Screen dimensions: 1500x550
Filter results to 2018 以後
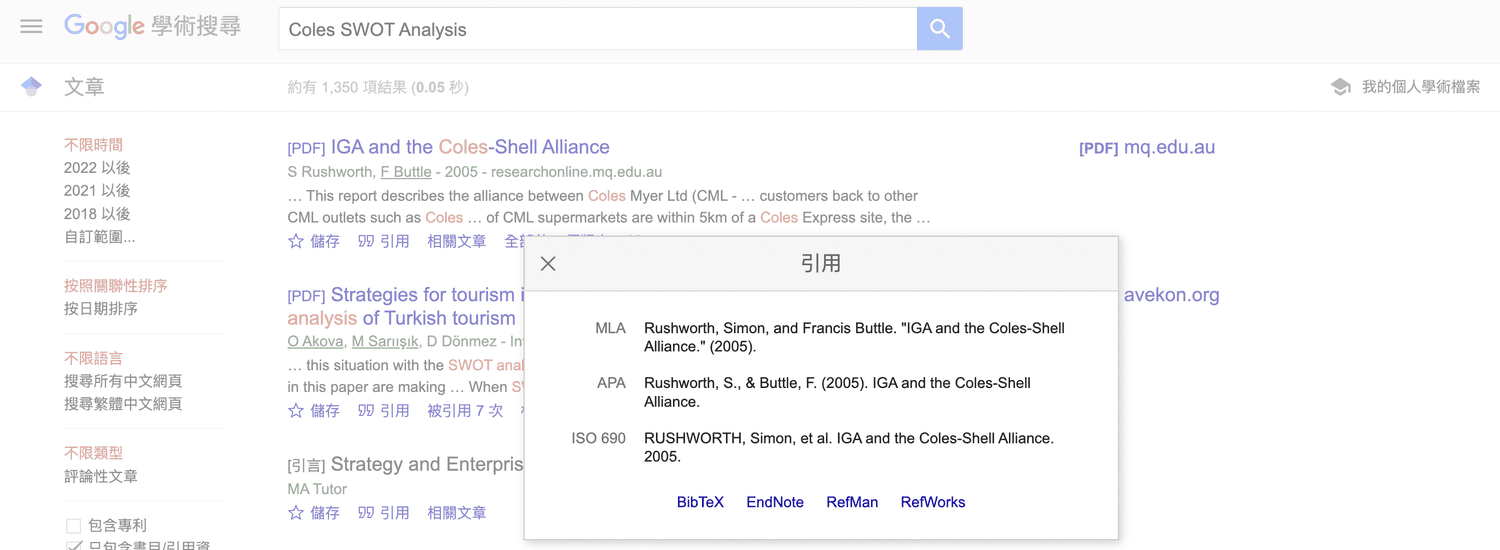[x=97, y=214]
